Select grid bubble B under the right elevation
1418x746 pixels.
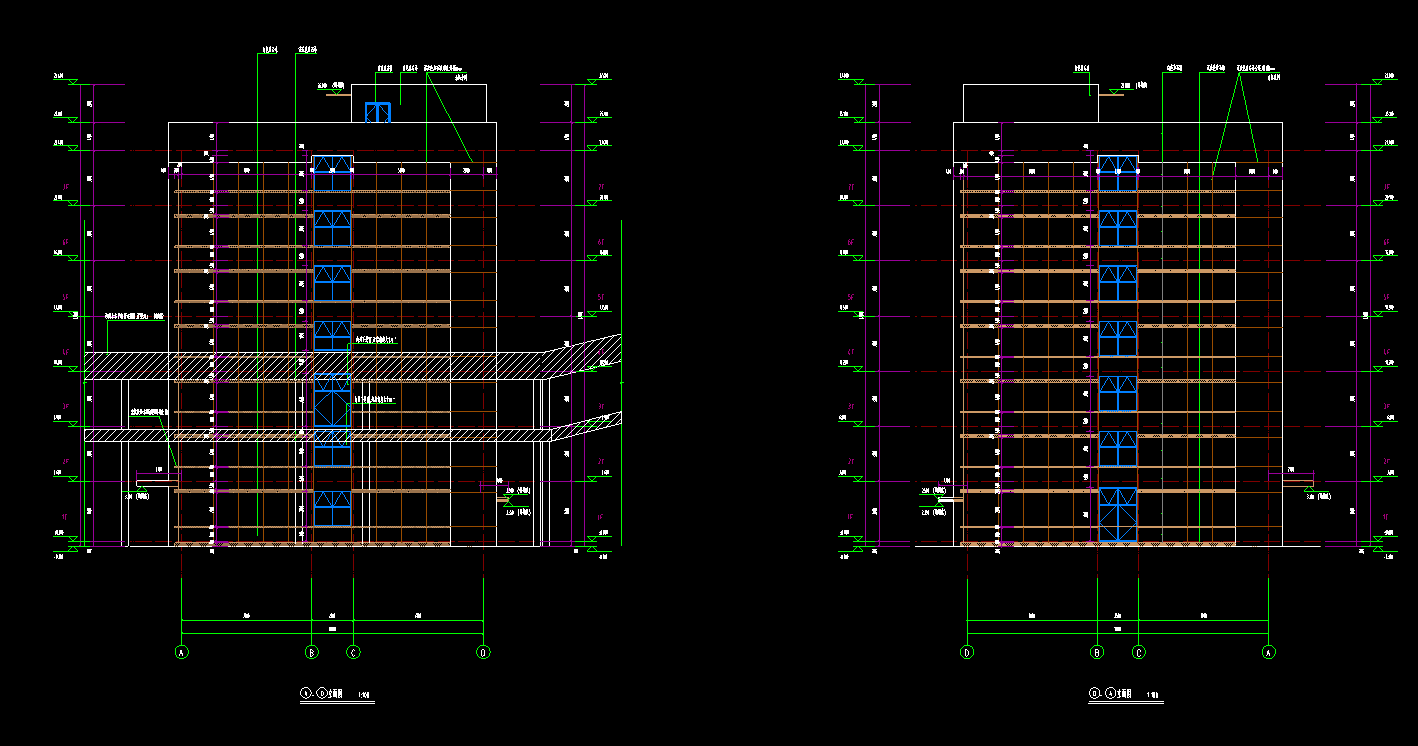click(1097, 652)
